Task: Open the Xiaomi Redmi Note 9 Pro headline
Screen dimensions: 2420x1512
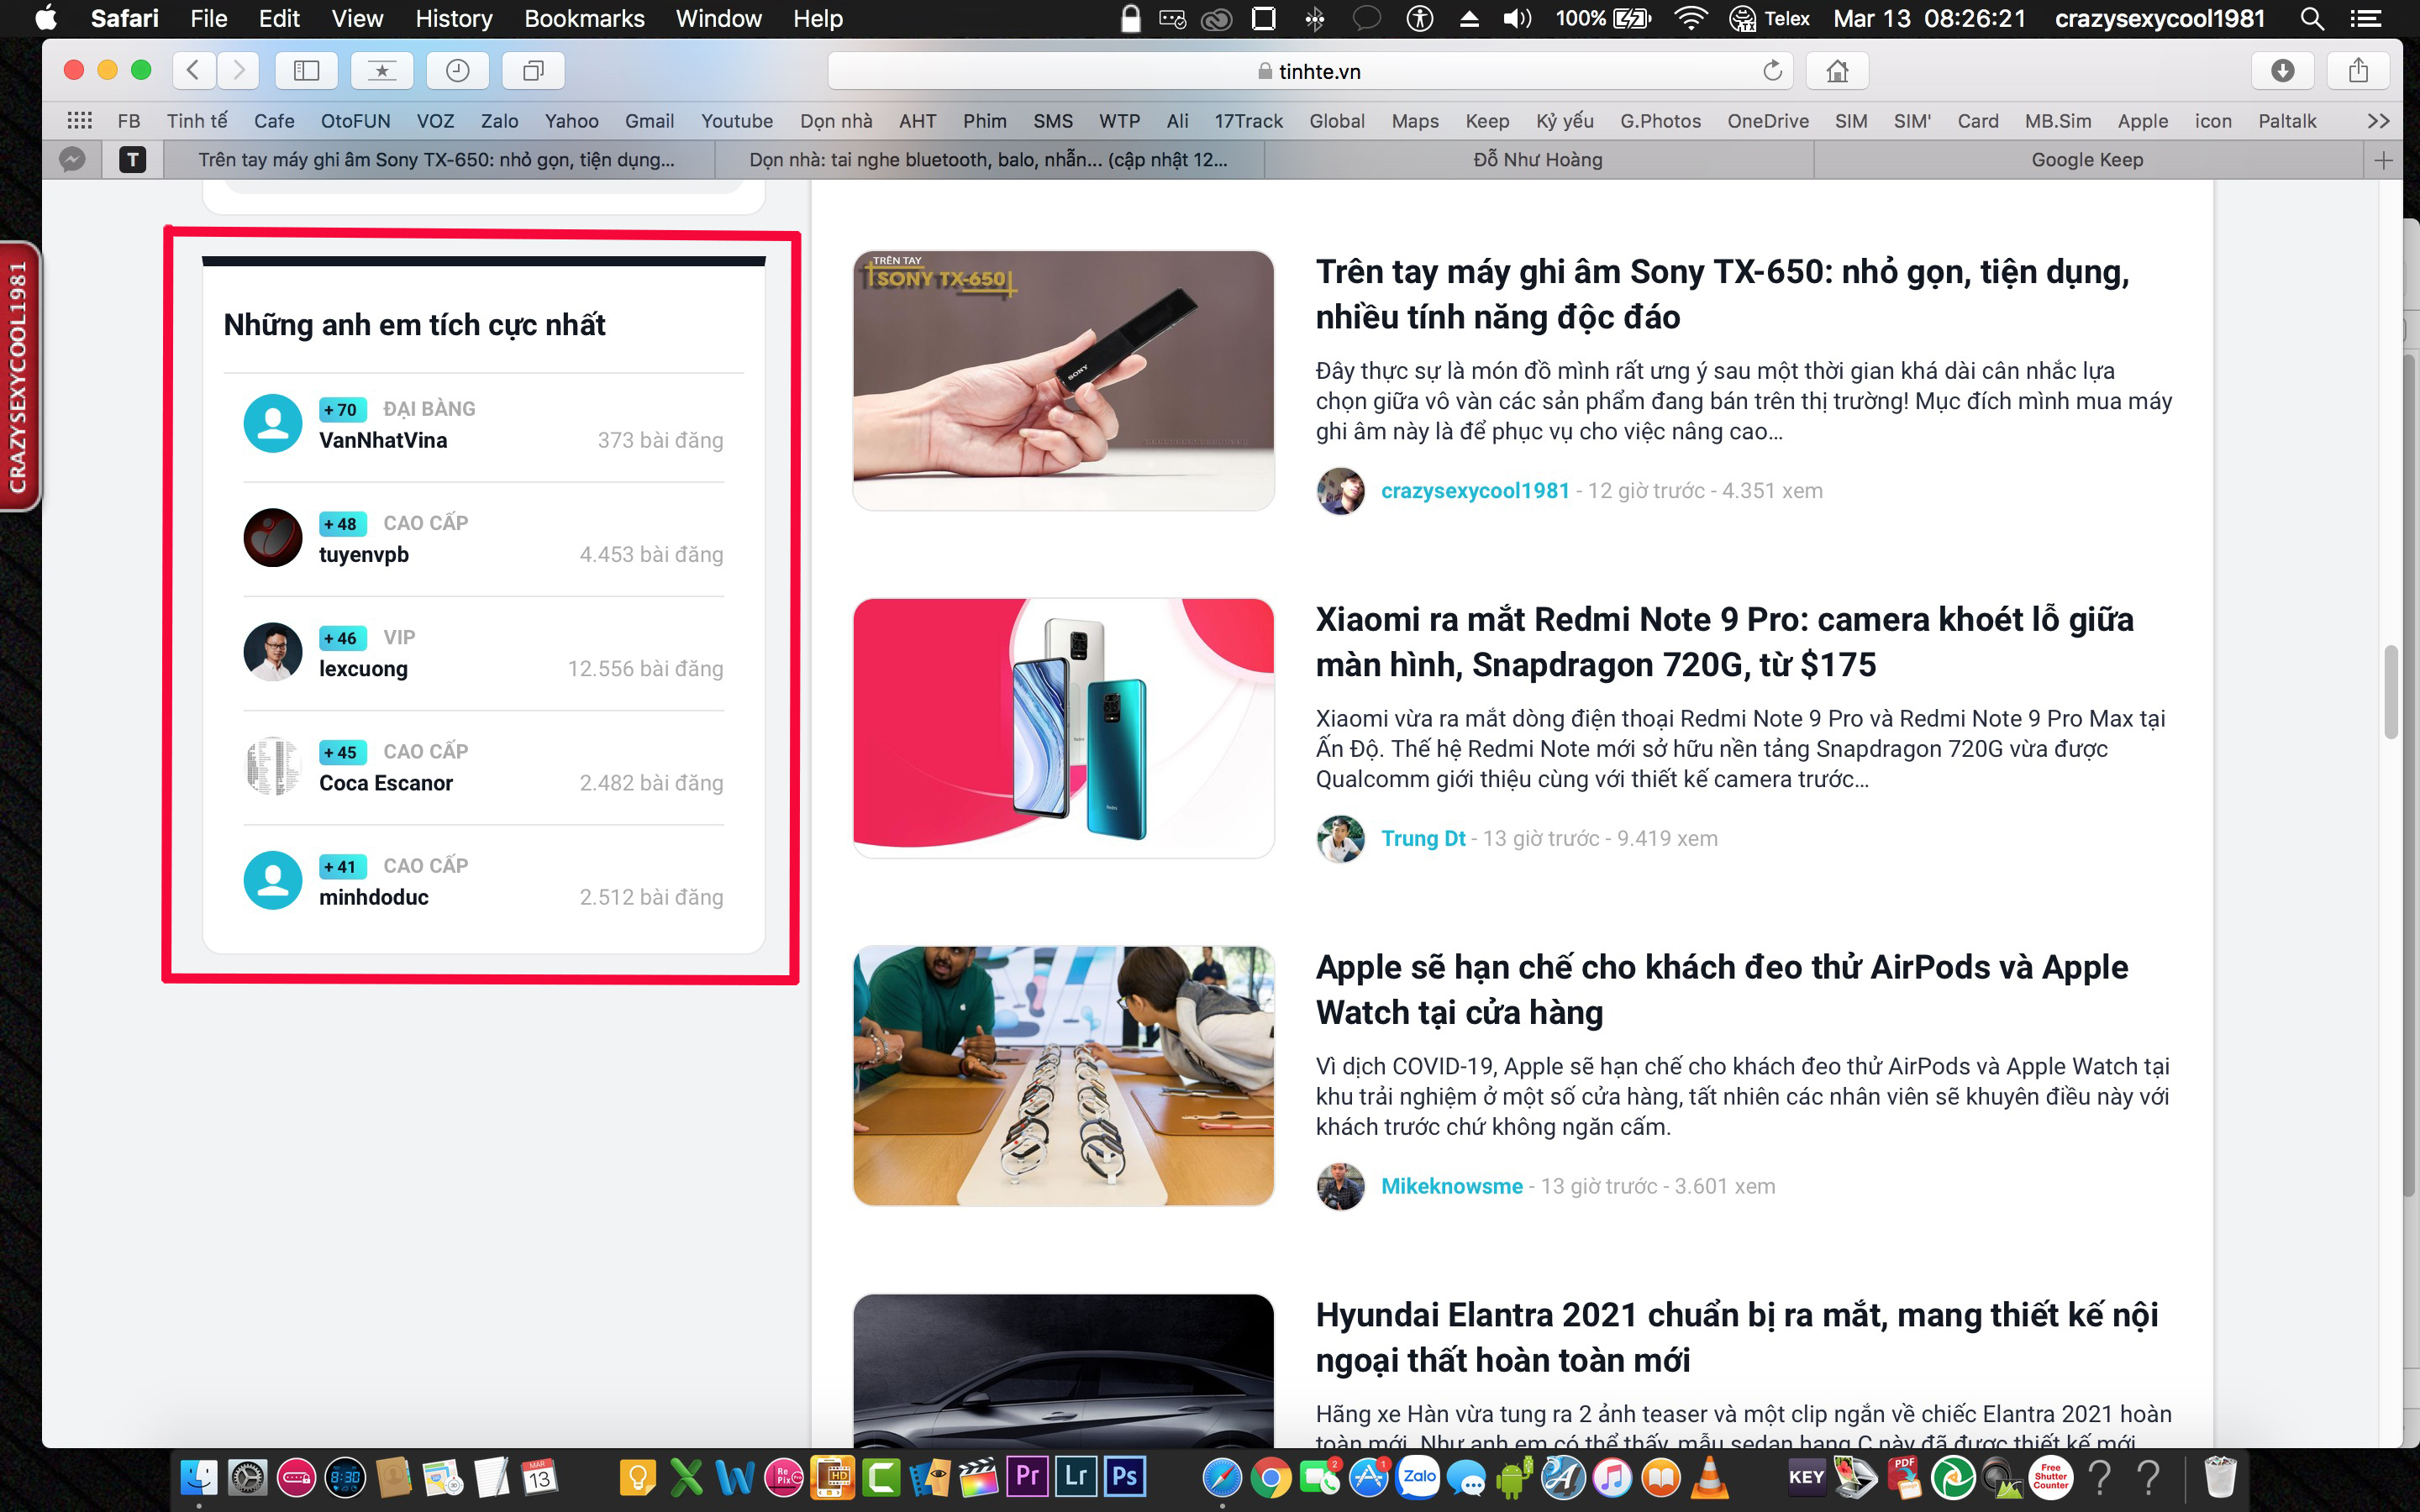Action: pyautogui.click(x=1724, y=642)
